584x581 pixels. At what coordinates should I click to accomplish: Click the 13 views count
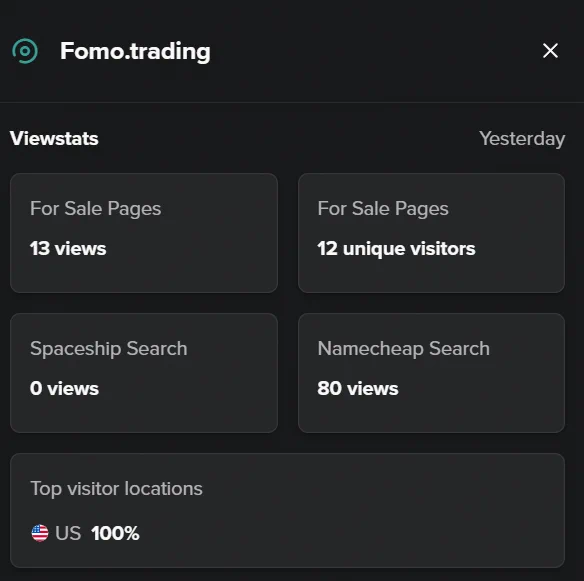point(68,248)
